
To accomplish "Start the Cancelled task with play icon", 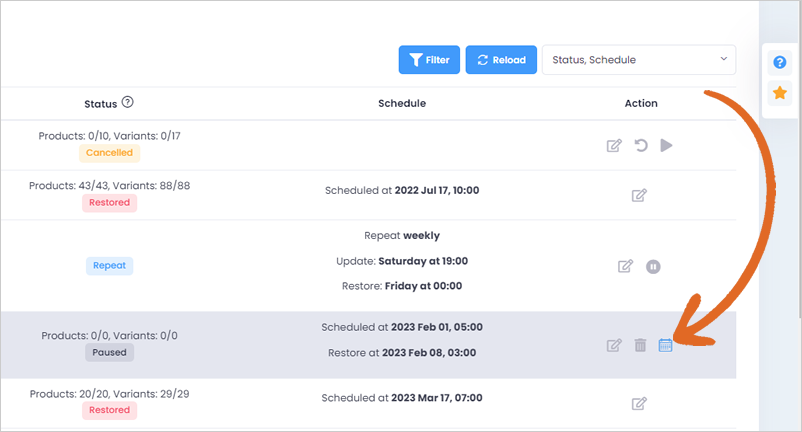I will click(666, 146).
